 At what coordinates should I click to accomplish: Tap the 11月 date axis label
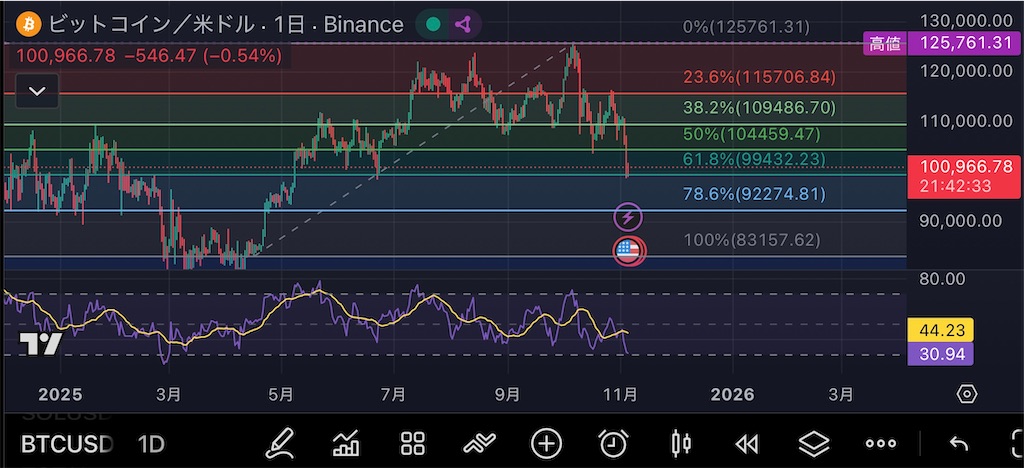point(621,394)
